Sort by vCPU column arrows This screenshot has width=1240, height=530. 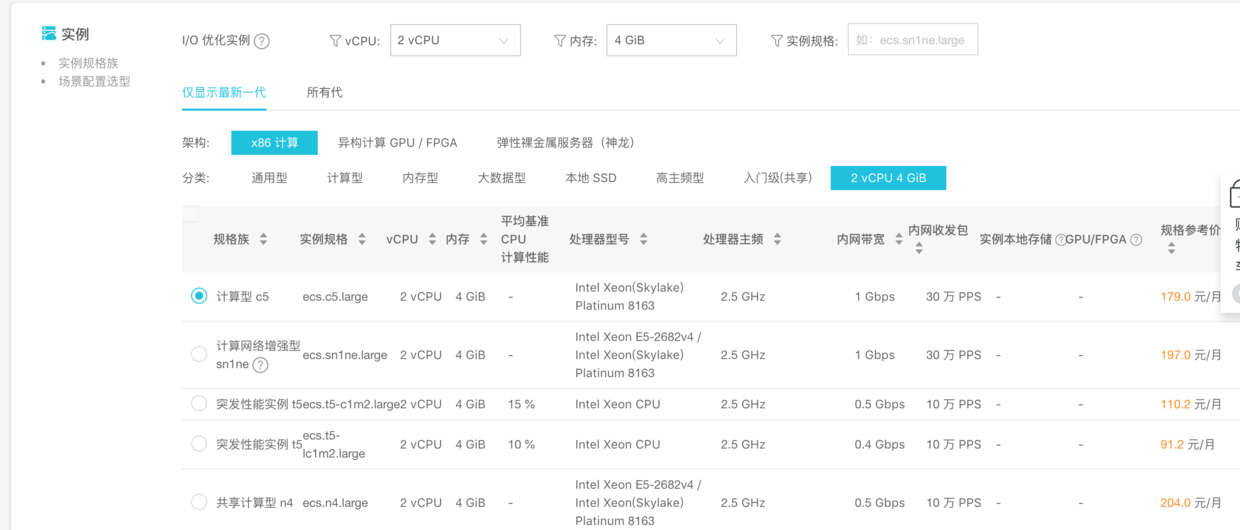(432, 239)
